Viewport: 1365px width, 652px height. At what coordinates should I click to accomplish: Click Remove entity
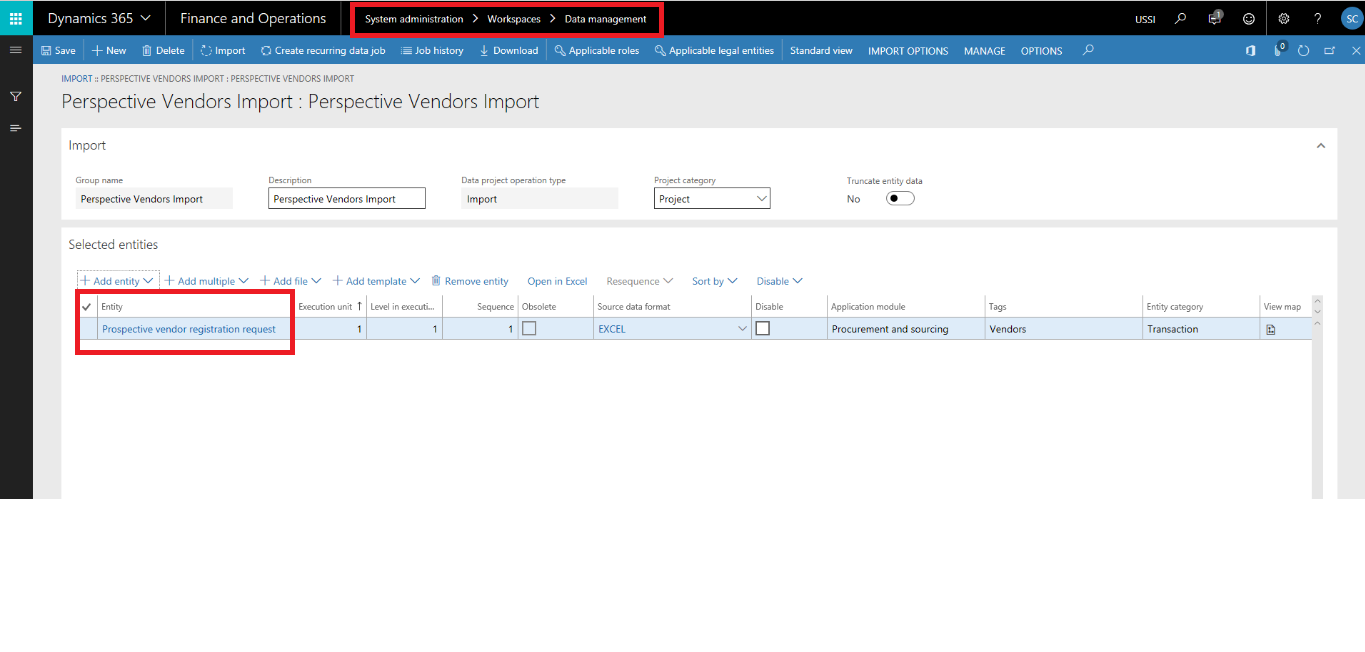(x=470, y=281)
